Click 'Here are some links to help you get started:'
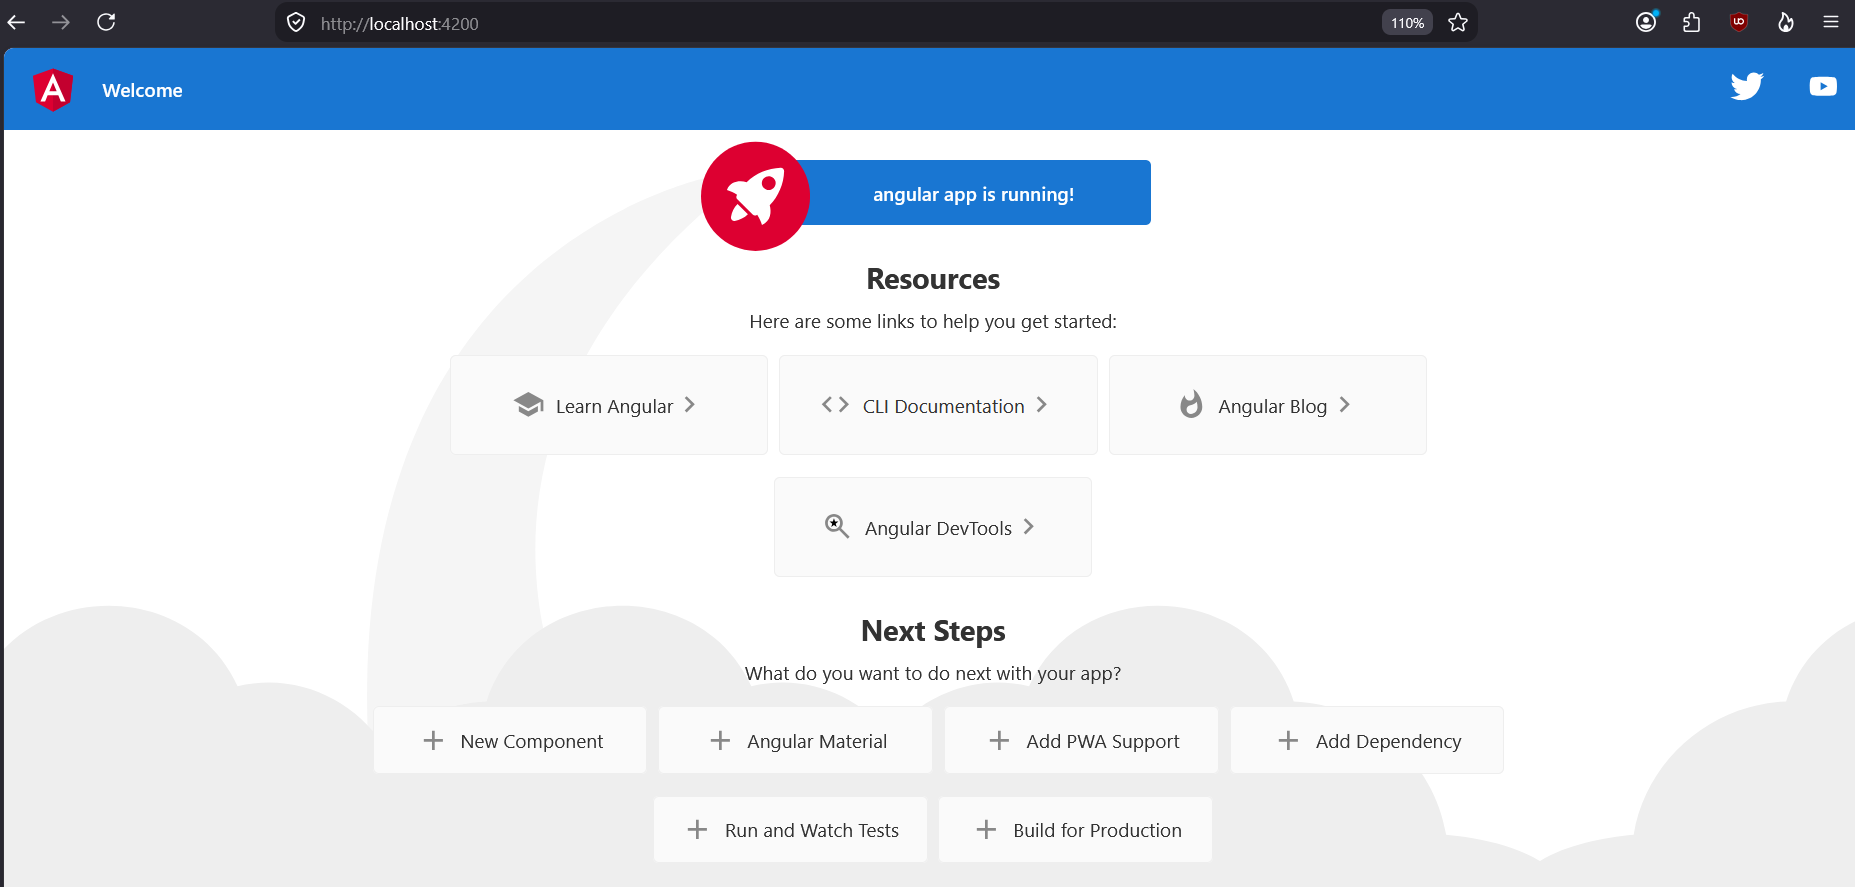This screenshot has height=887, width=1855. click(x=933, y=321)
